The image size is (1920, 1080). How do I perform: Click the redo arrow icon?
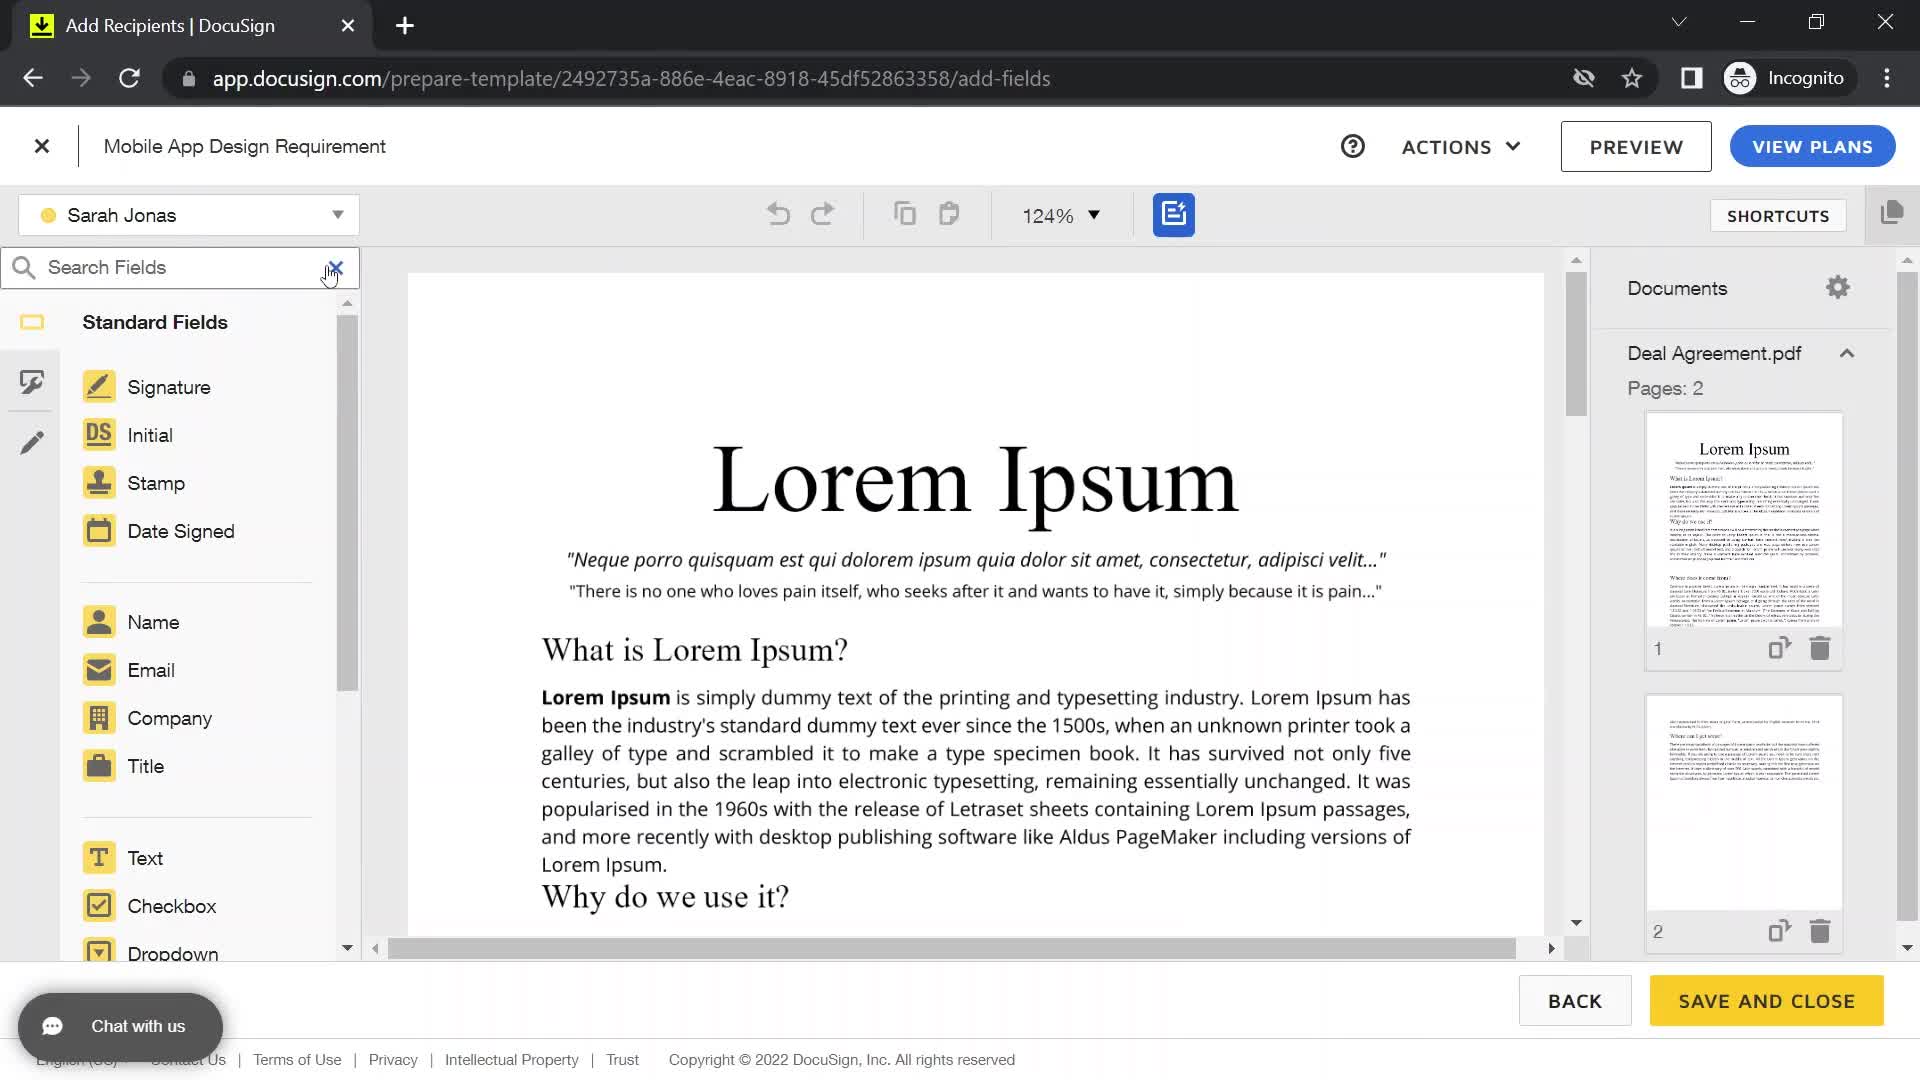point(822,215)
